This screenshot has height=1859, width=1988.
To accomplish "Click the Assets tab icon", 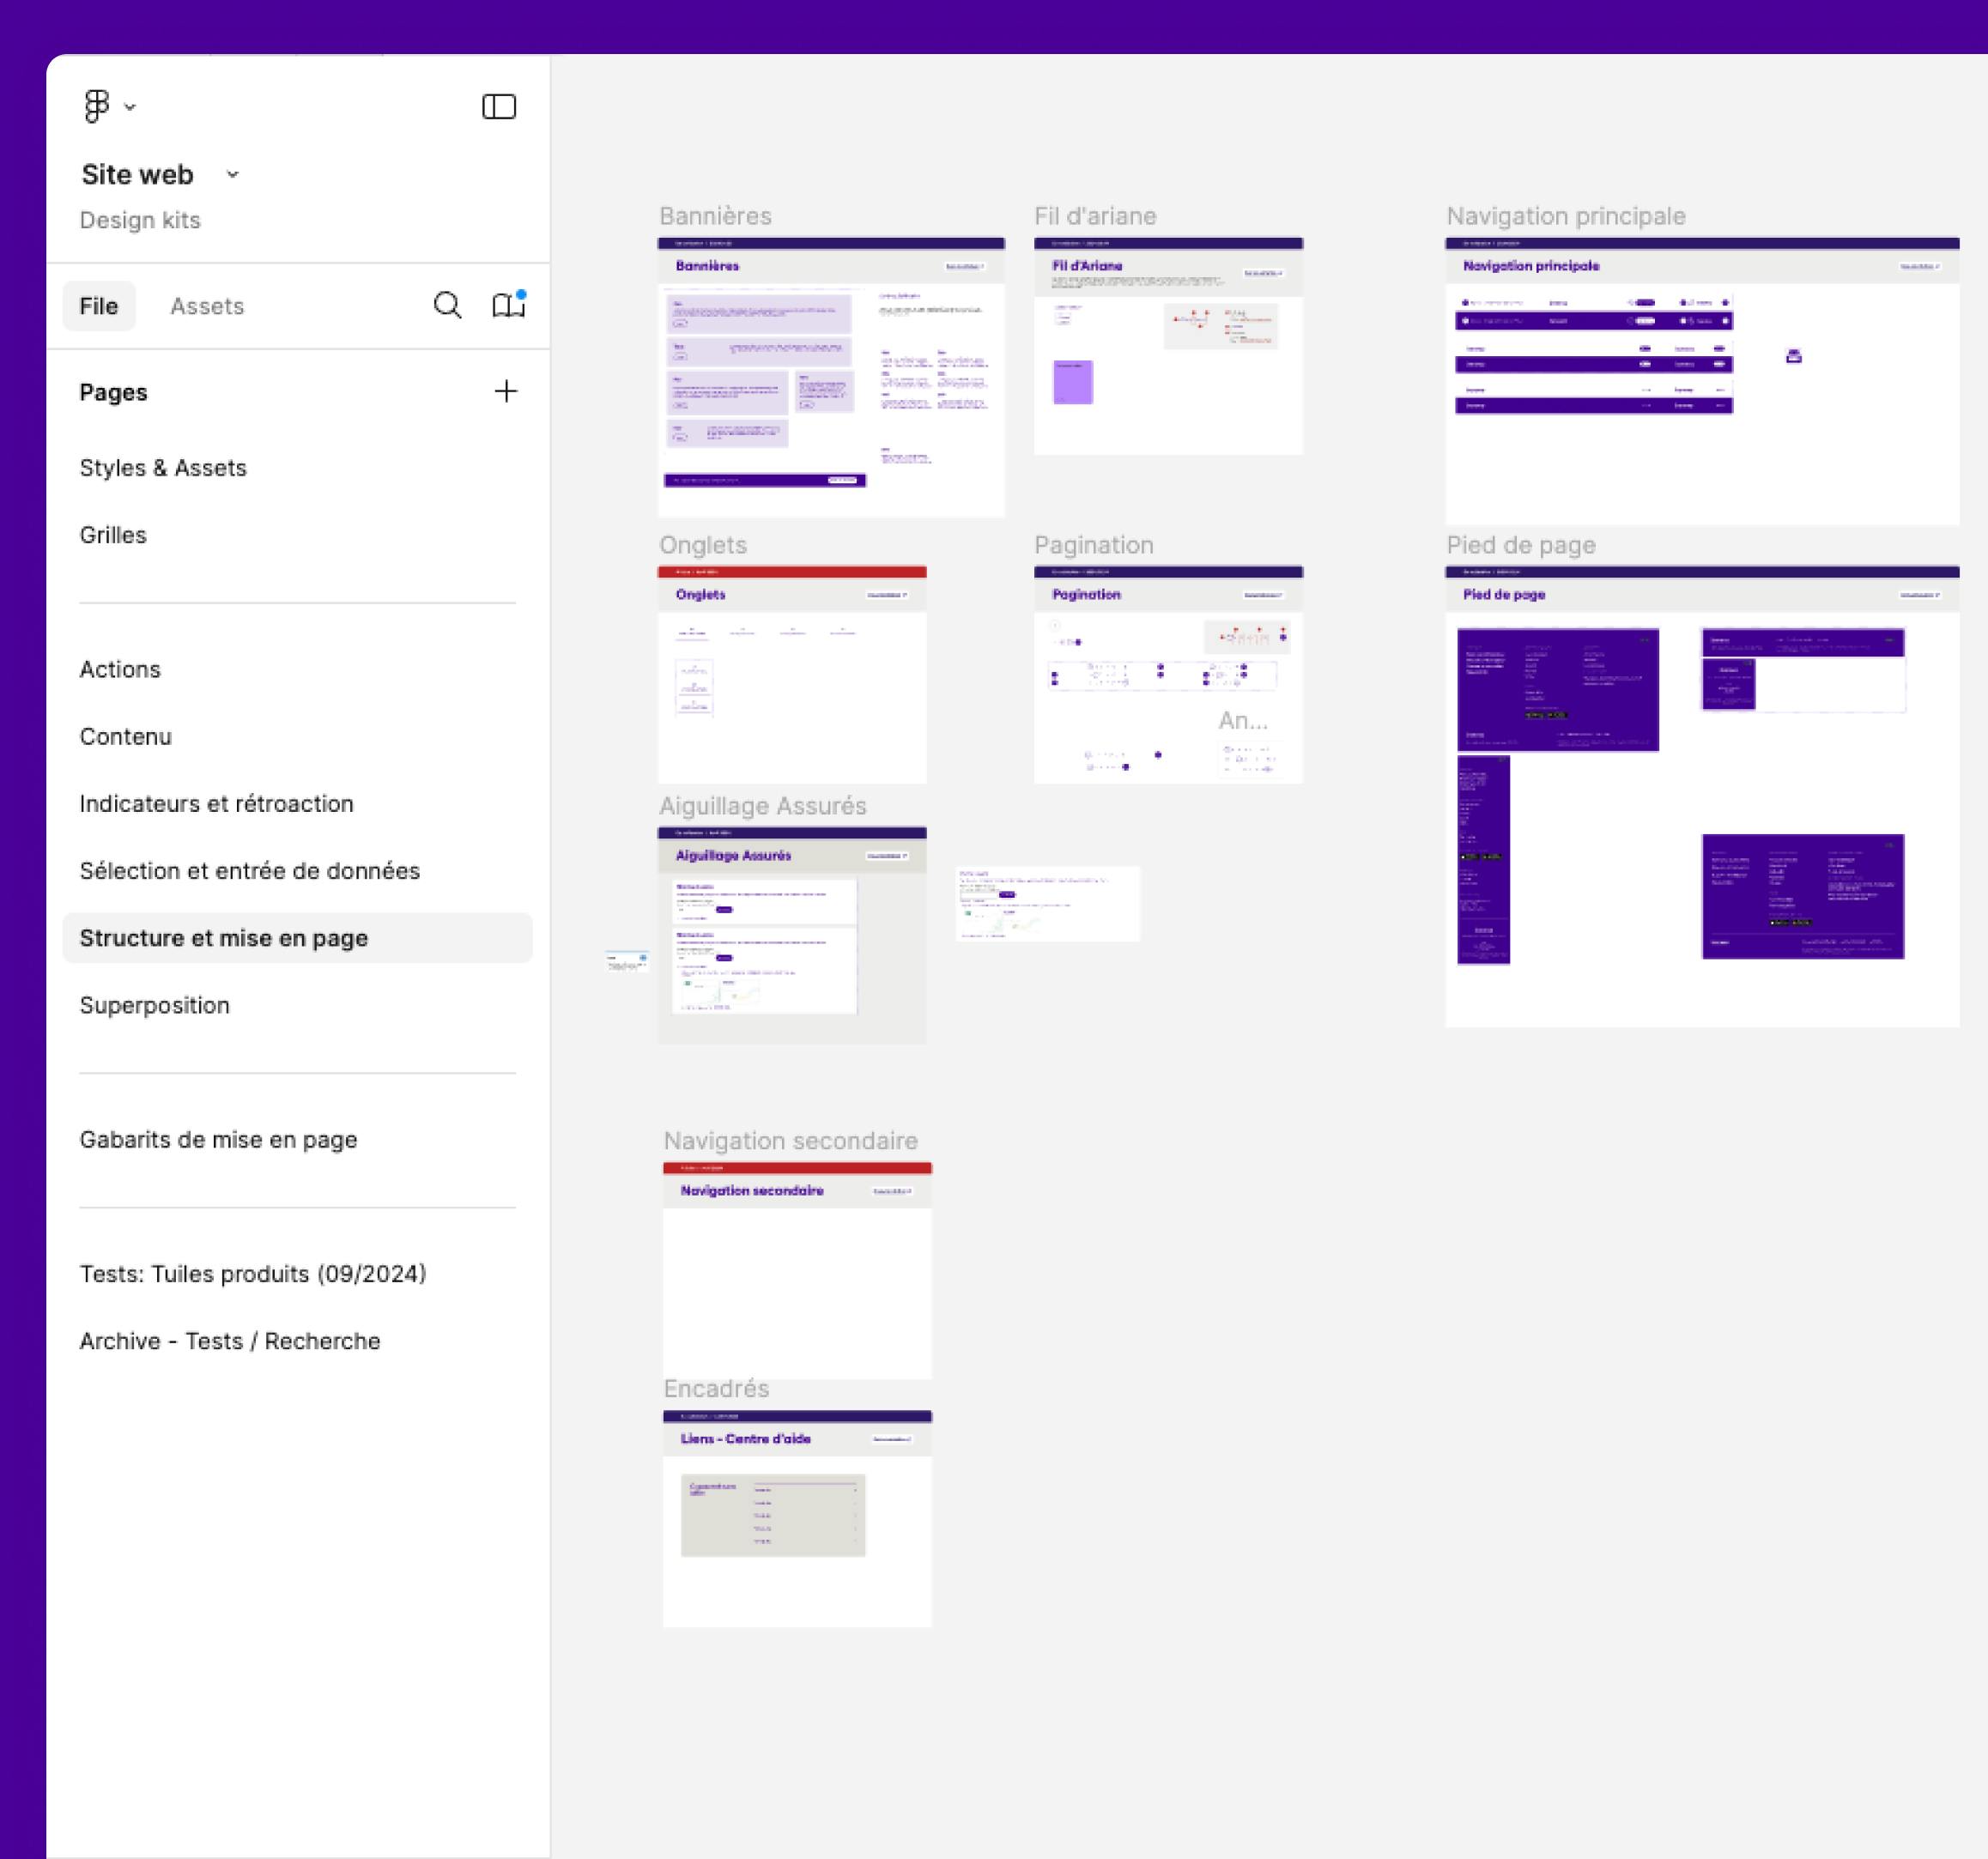I will pyautogui.click(x=204, y=306).
